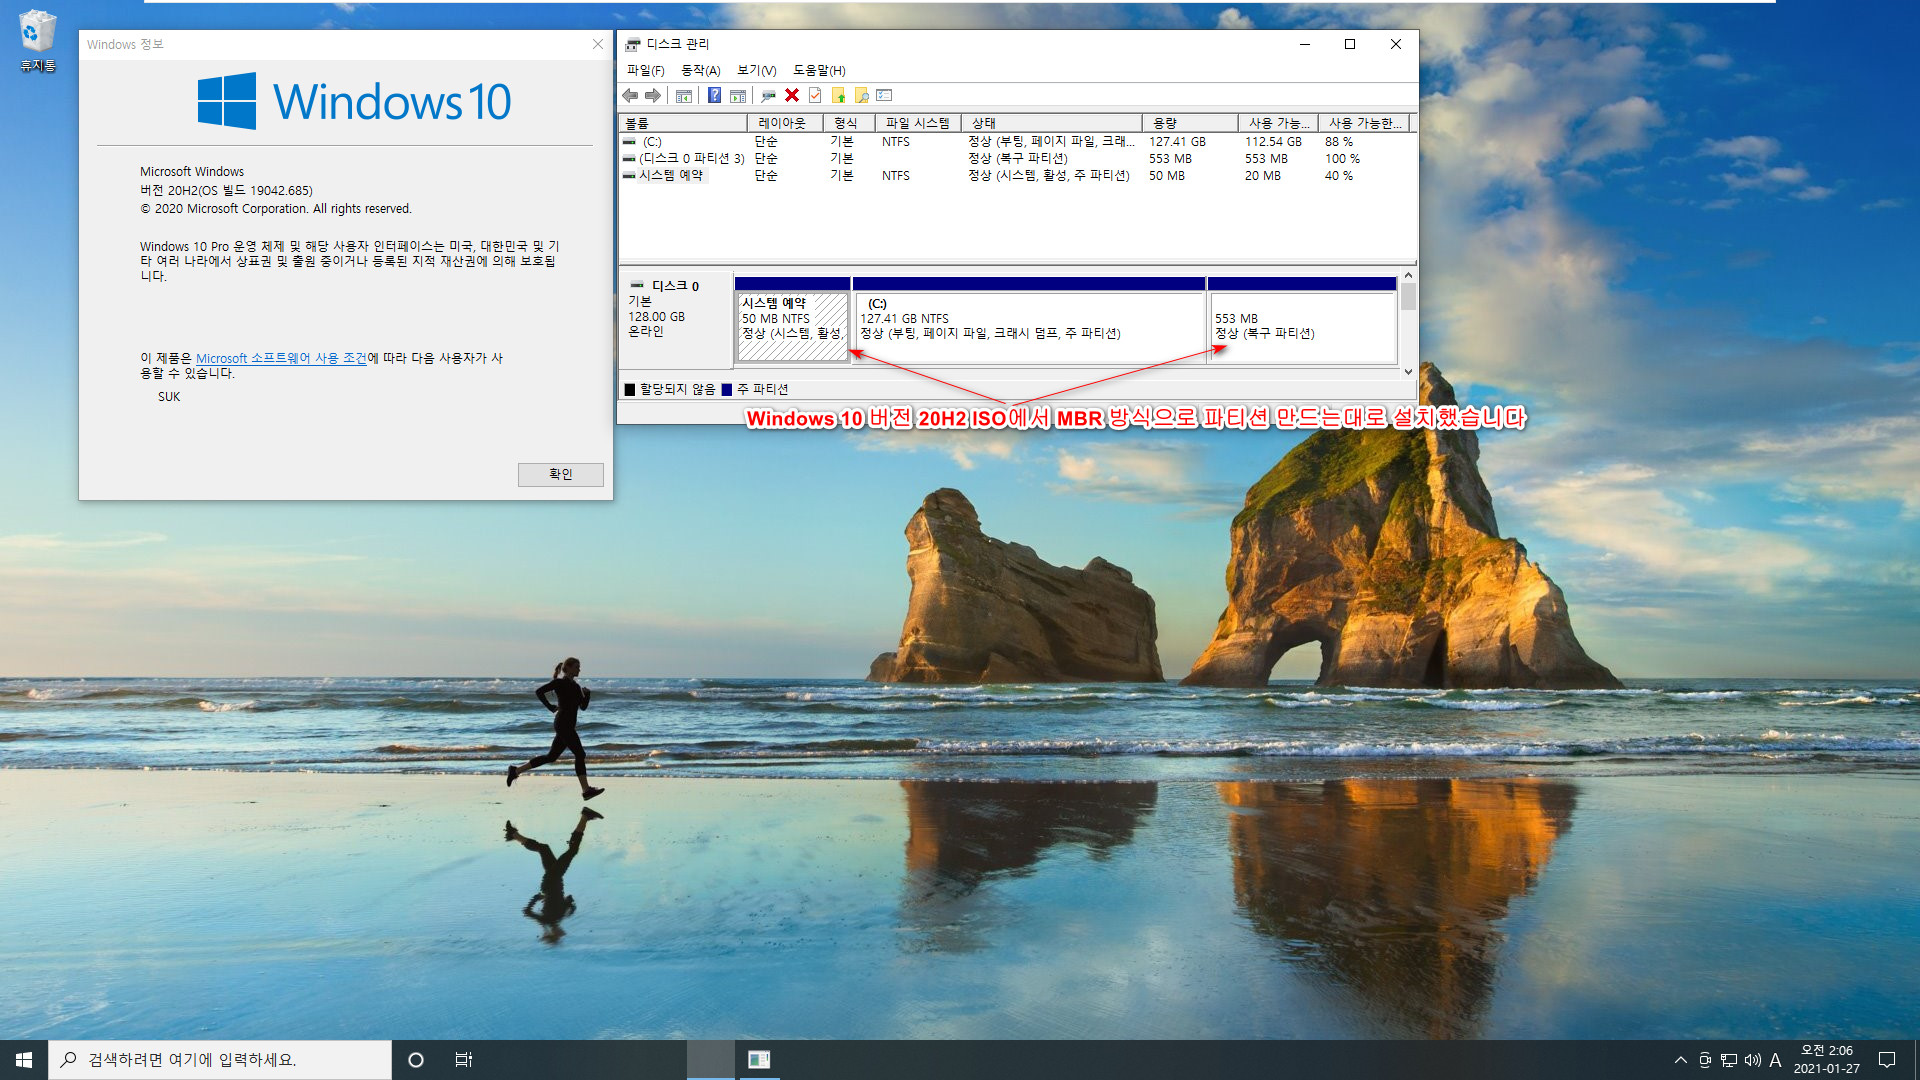The image size is (1920, 1080).
Task: Sort by the 볼륨 column header
Action: [x=683, y=123]
